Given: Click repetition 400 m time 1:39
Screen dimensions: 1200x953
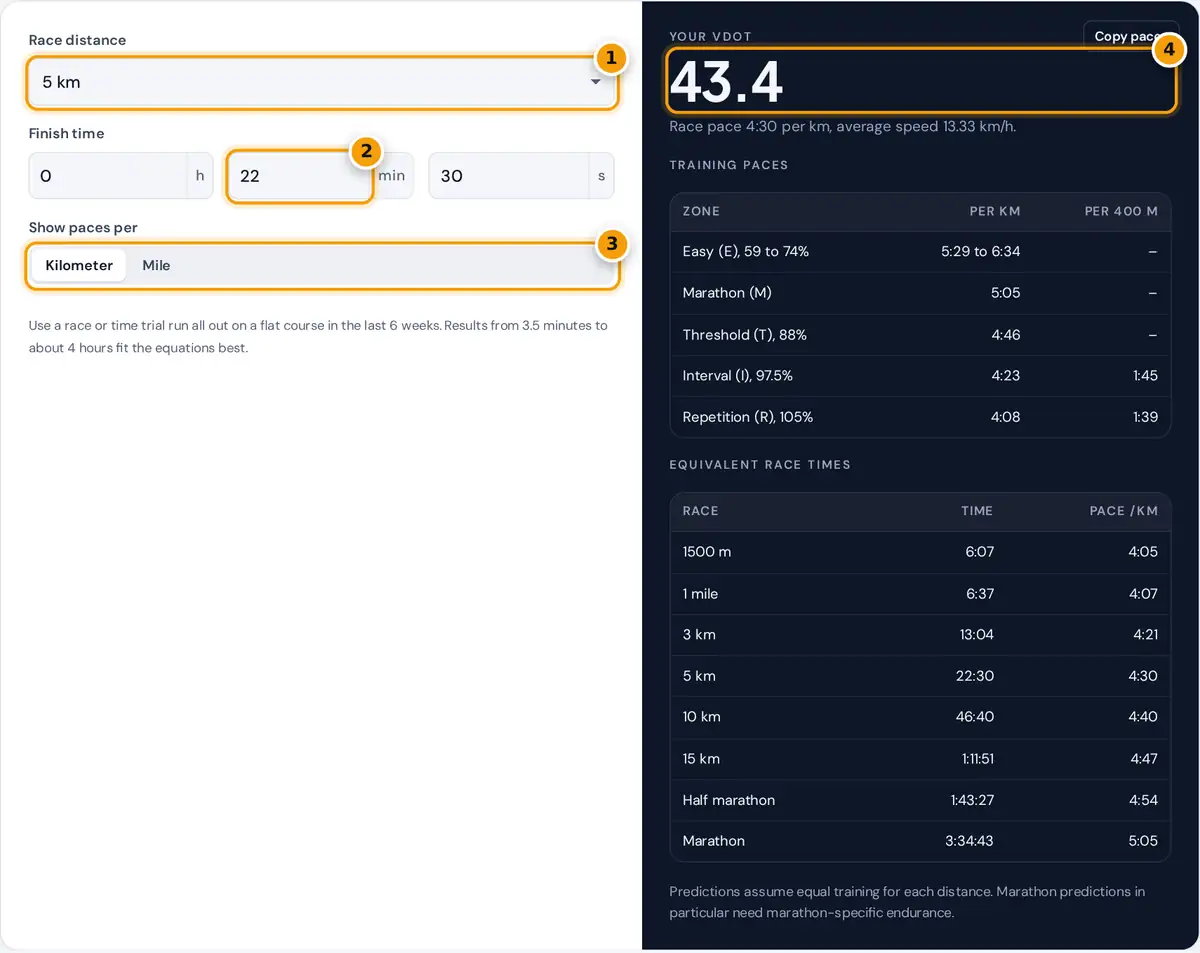Looking at the screenshot, I should click(x=1145, y=417).
